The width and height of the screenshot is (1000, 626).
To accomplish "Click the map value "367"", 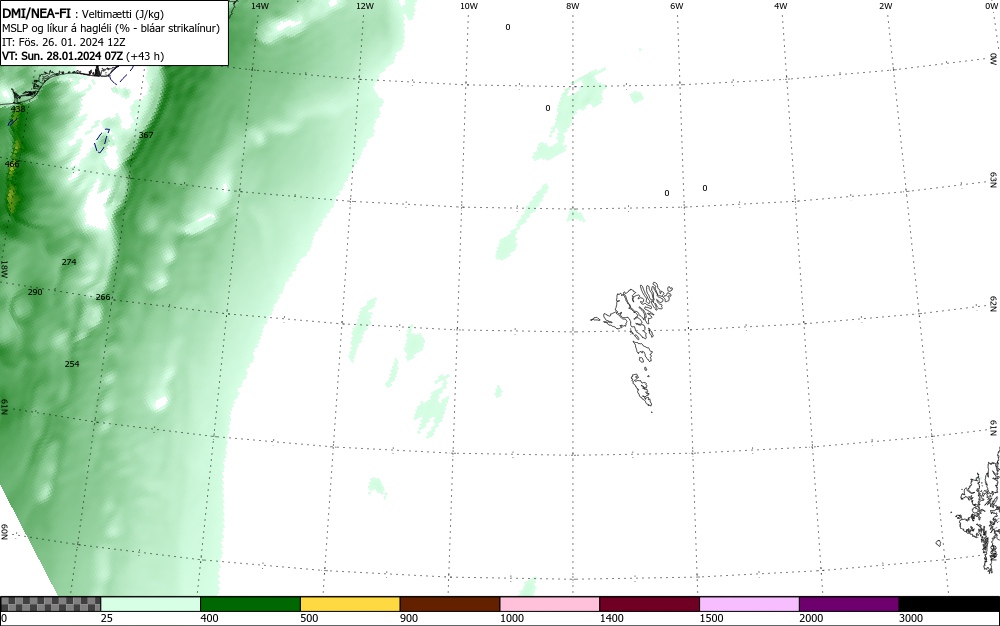I will tap(146, 135).
